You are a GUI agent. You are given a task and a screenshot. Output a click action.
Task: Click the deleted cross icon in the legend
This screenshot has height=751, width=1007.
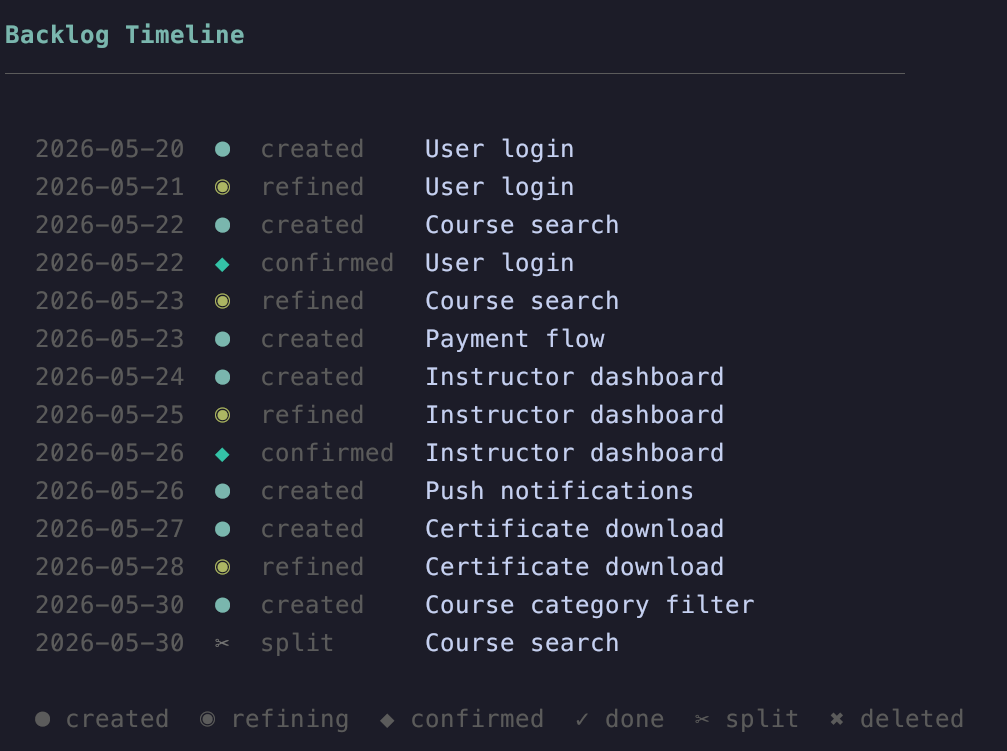click(837, 719)
